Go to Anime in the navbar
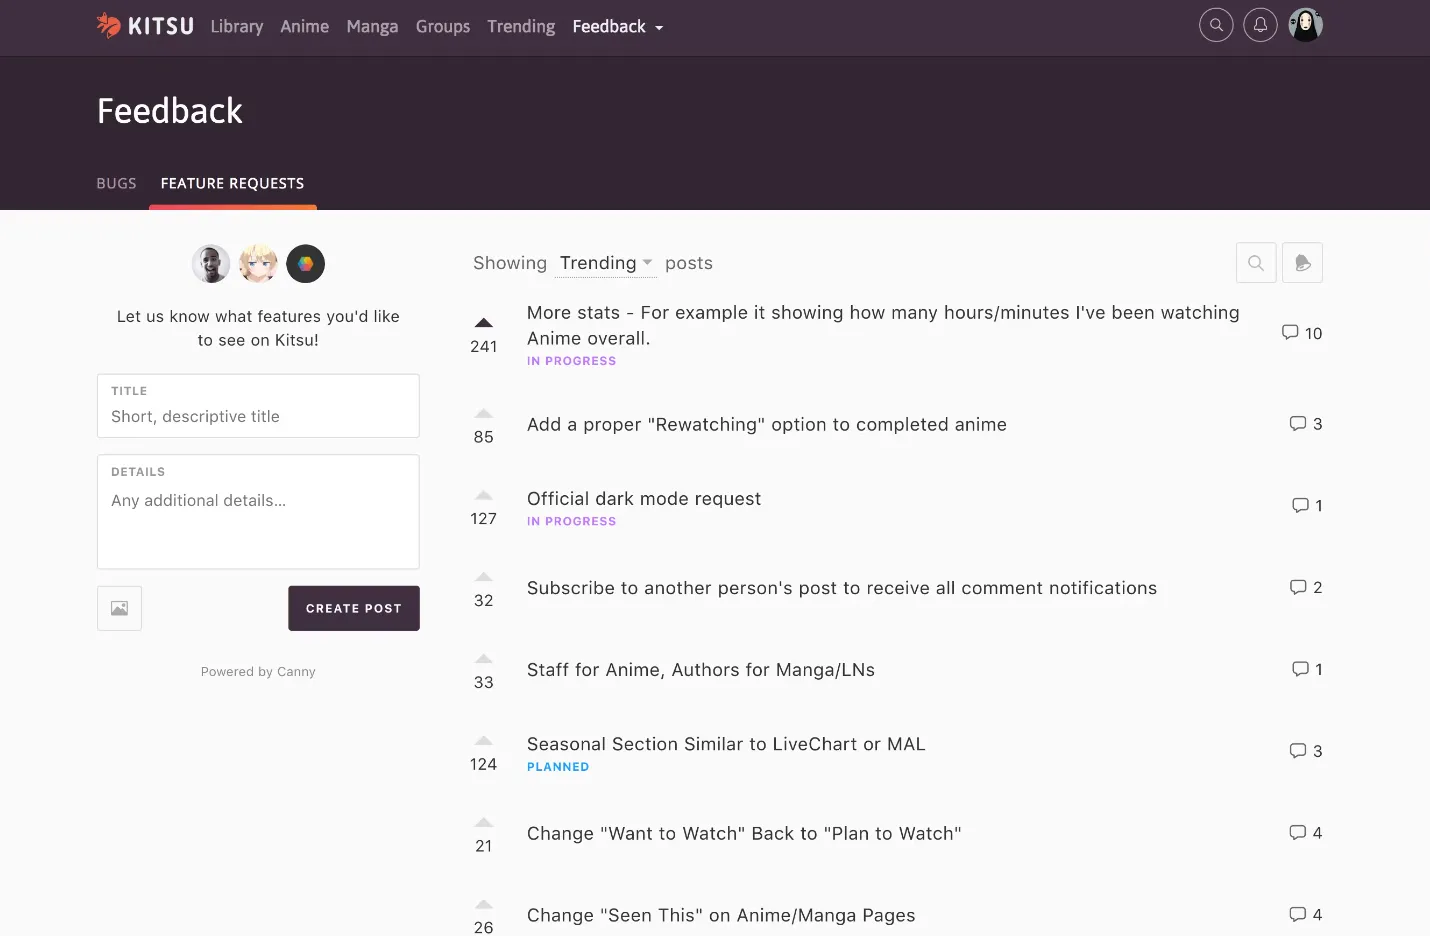The image size is (1430, 936). click(x=305, y=27)
